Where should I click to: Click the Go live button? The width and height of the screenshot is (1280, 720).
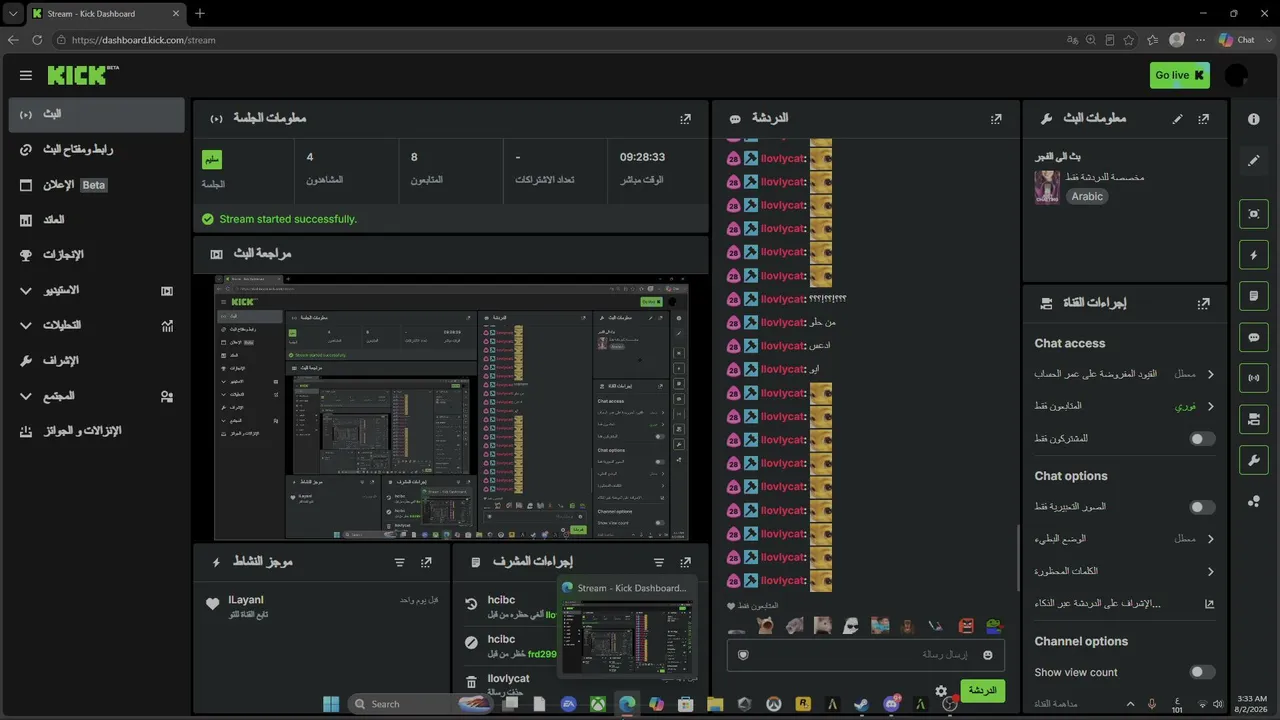pyautogui.click(x=1180, y=75)
